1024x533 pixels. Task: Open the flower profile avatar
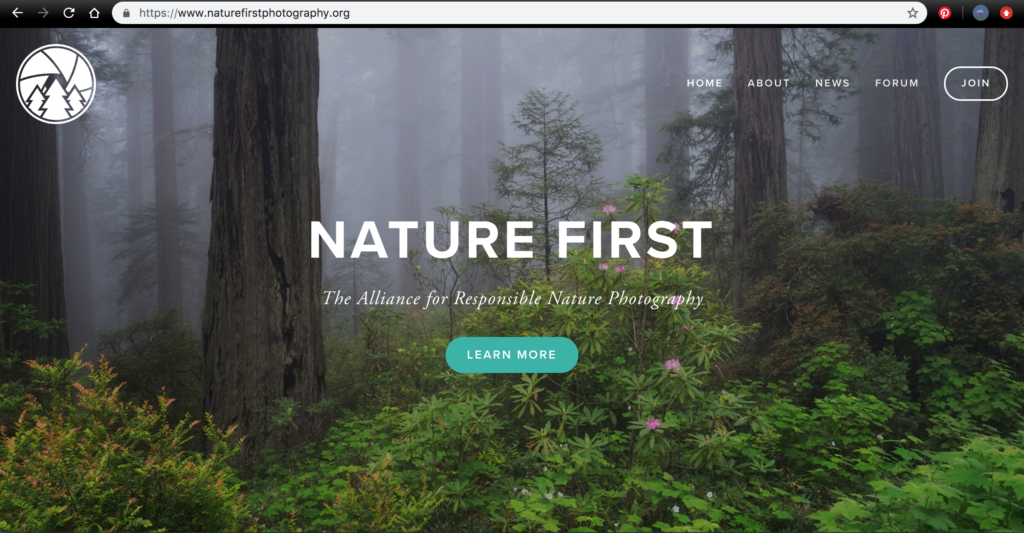click(980, 13)
